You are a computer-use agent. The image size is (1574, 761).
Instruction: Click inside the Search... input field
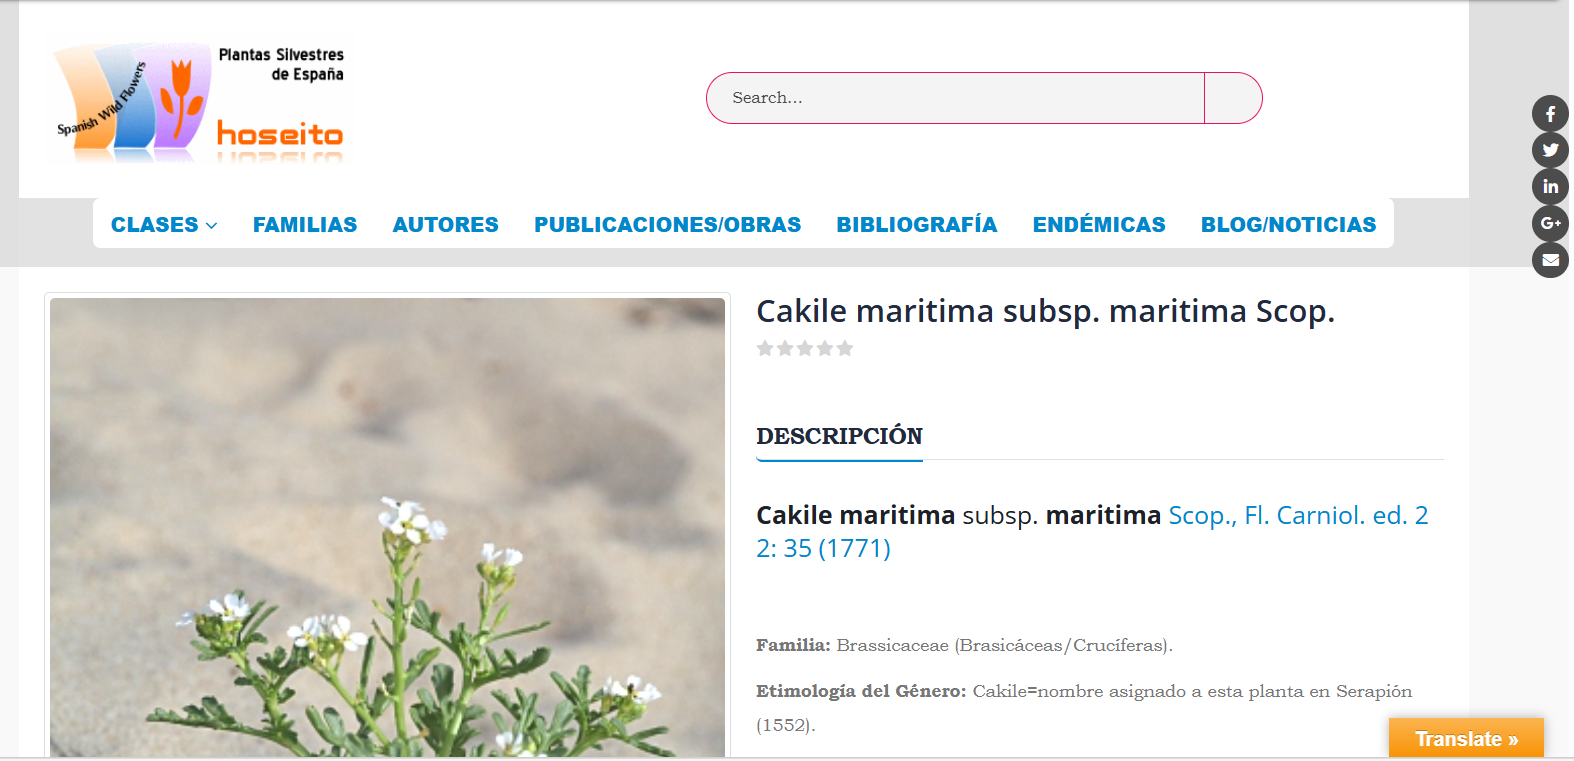click(955, 98)
